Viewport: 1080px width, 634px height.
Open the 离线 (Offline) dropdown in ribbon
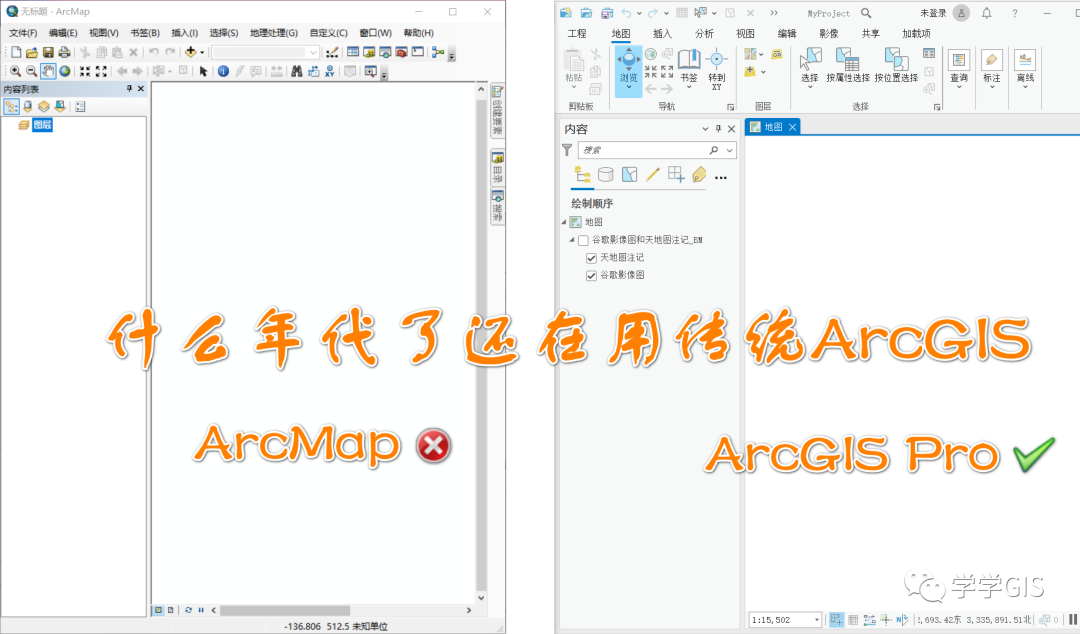[x=1025, y=88]
